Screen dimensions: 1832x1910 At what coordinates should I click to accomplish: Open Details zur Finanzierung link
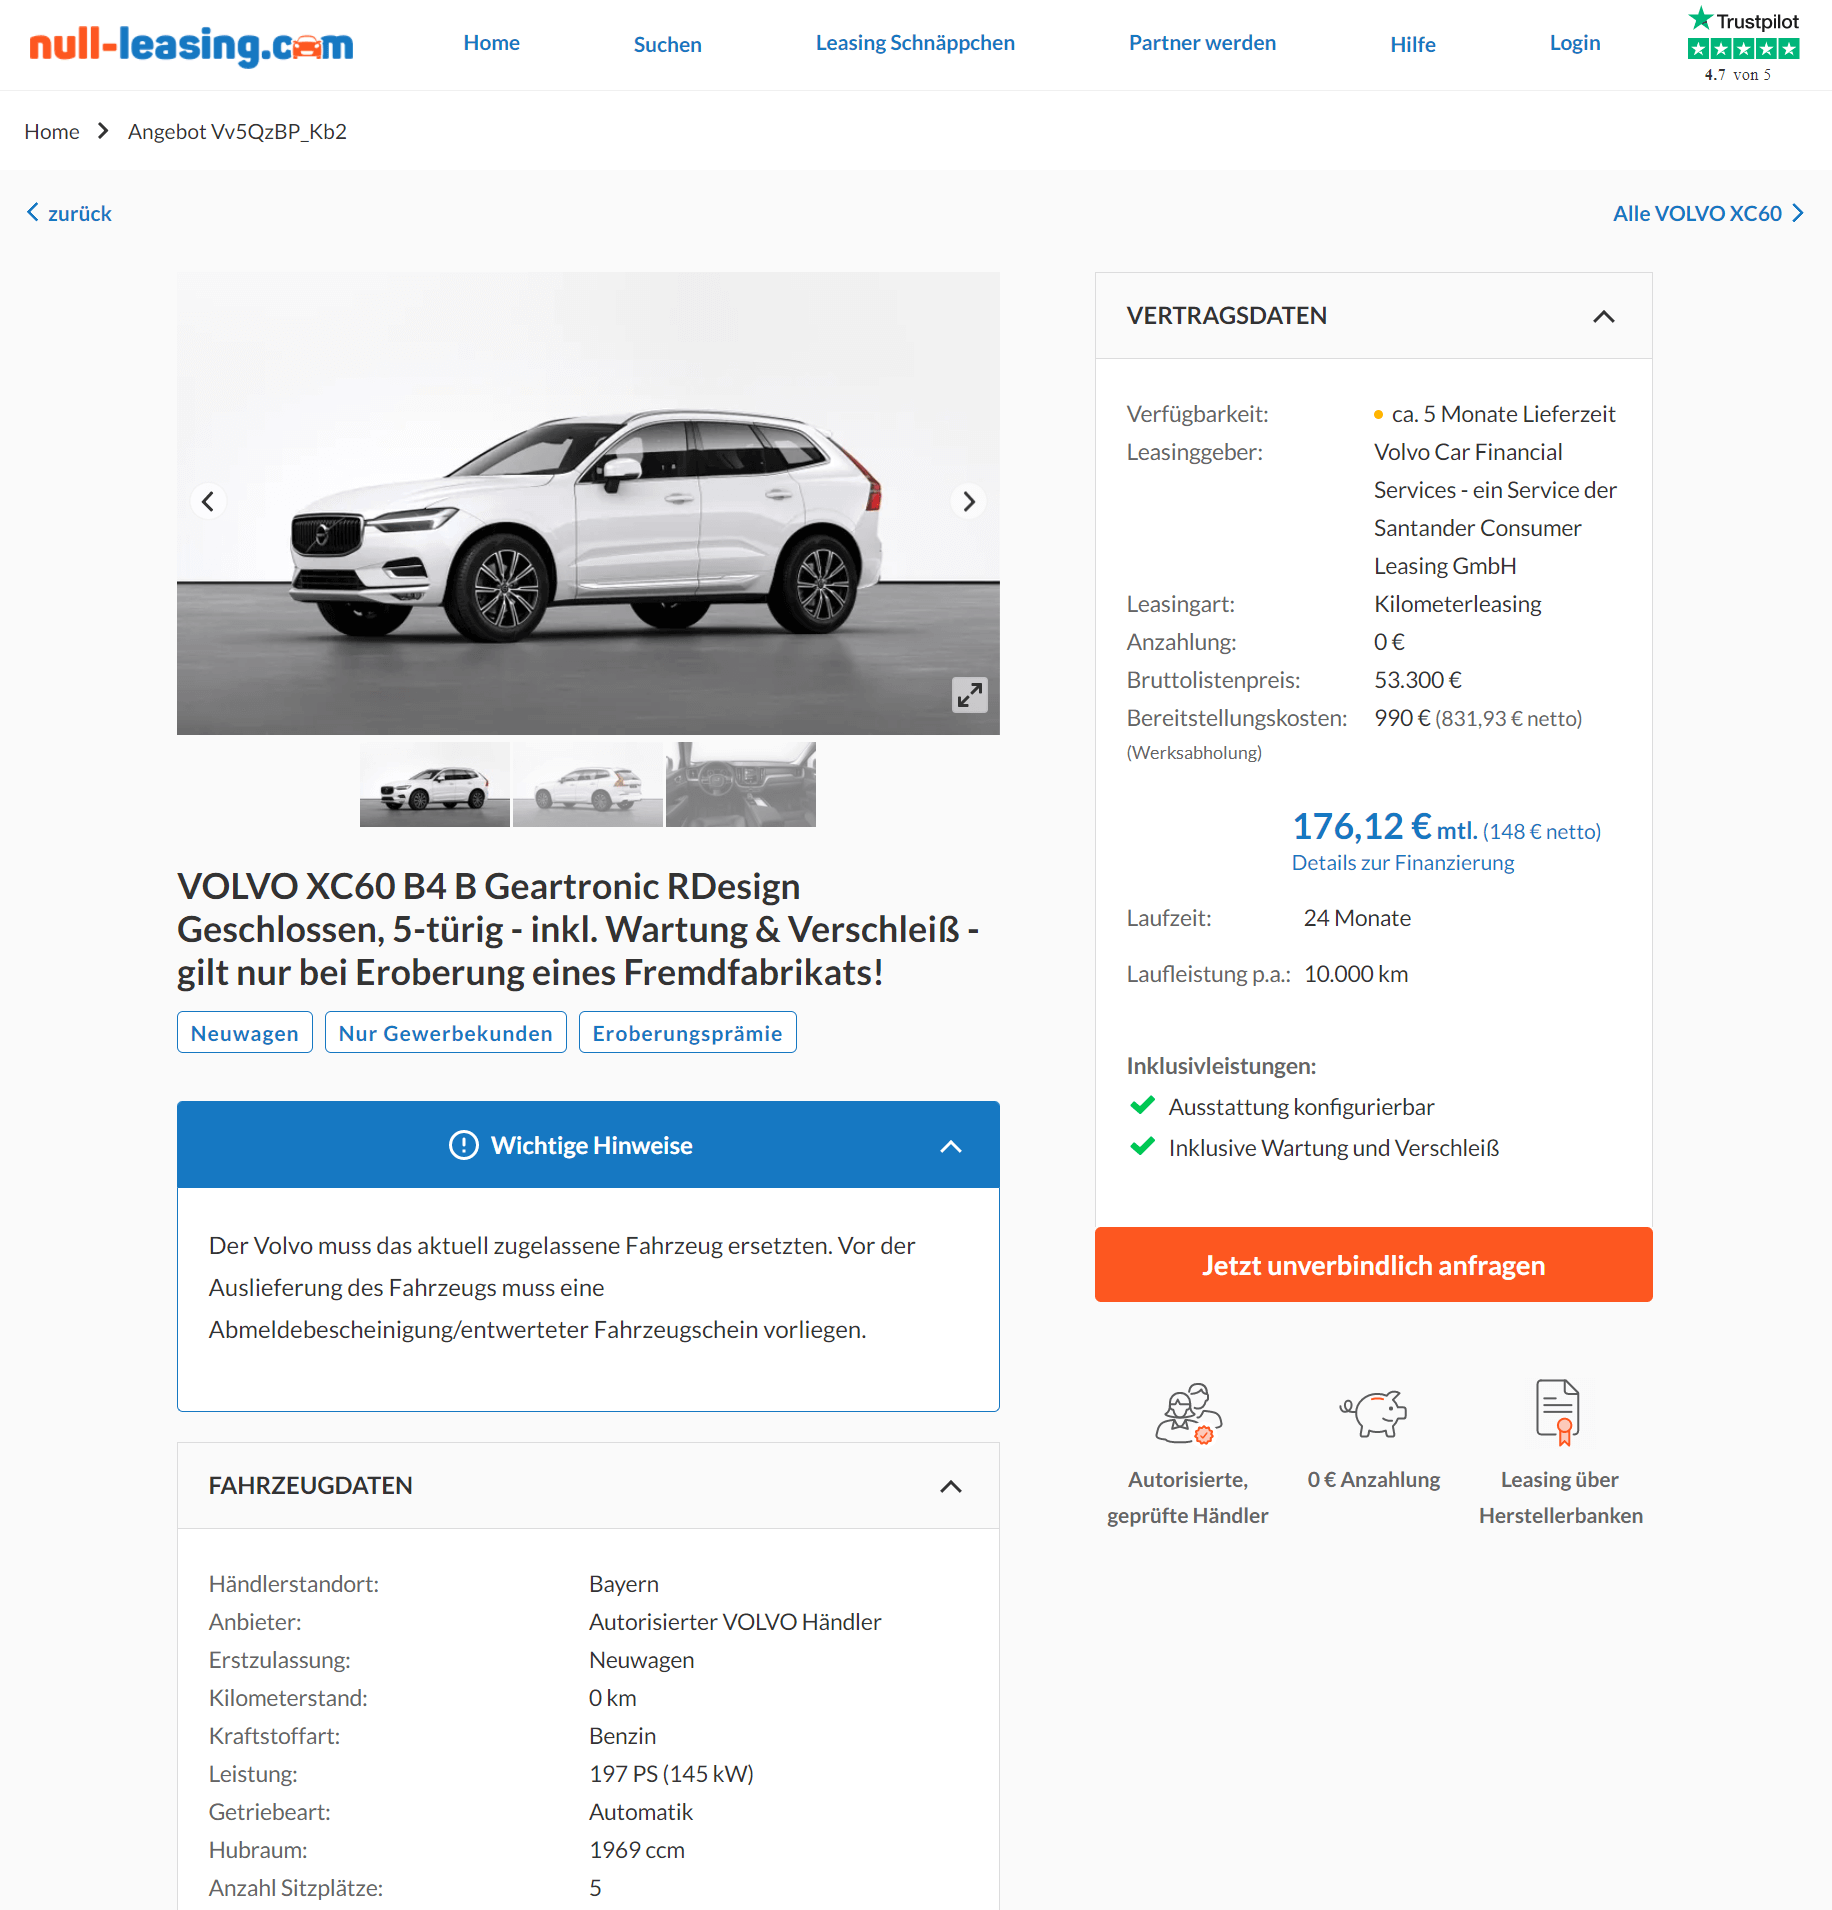[x=1402, y=863]
